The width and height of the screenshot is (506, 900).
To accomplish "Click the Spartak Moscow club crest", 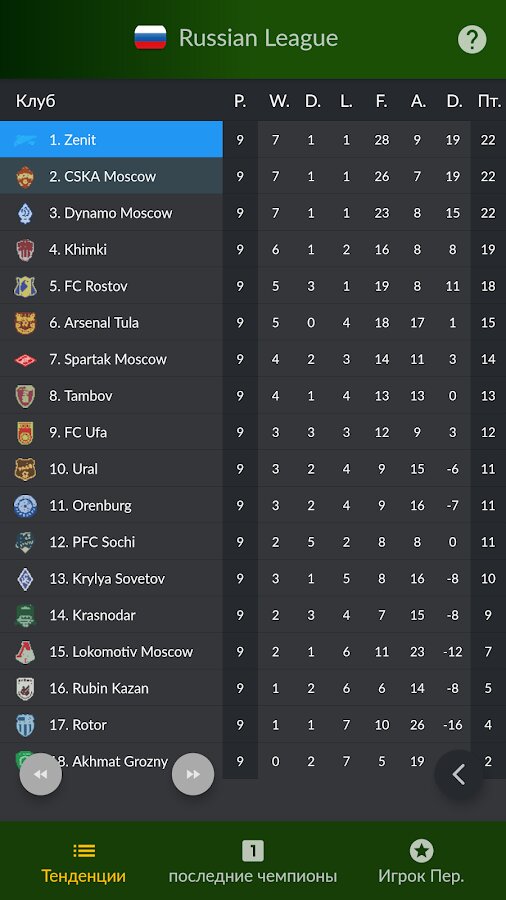I will tap(25, 360).
